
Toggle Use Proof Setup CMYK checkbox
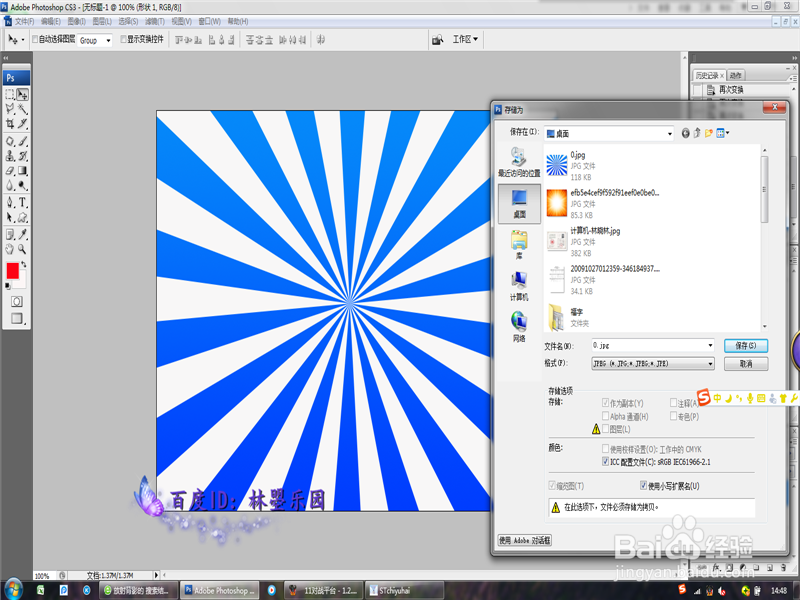click(606, 448)
